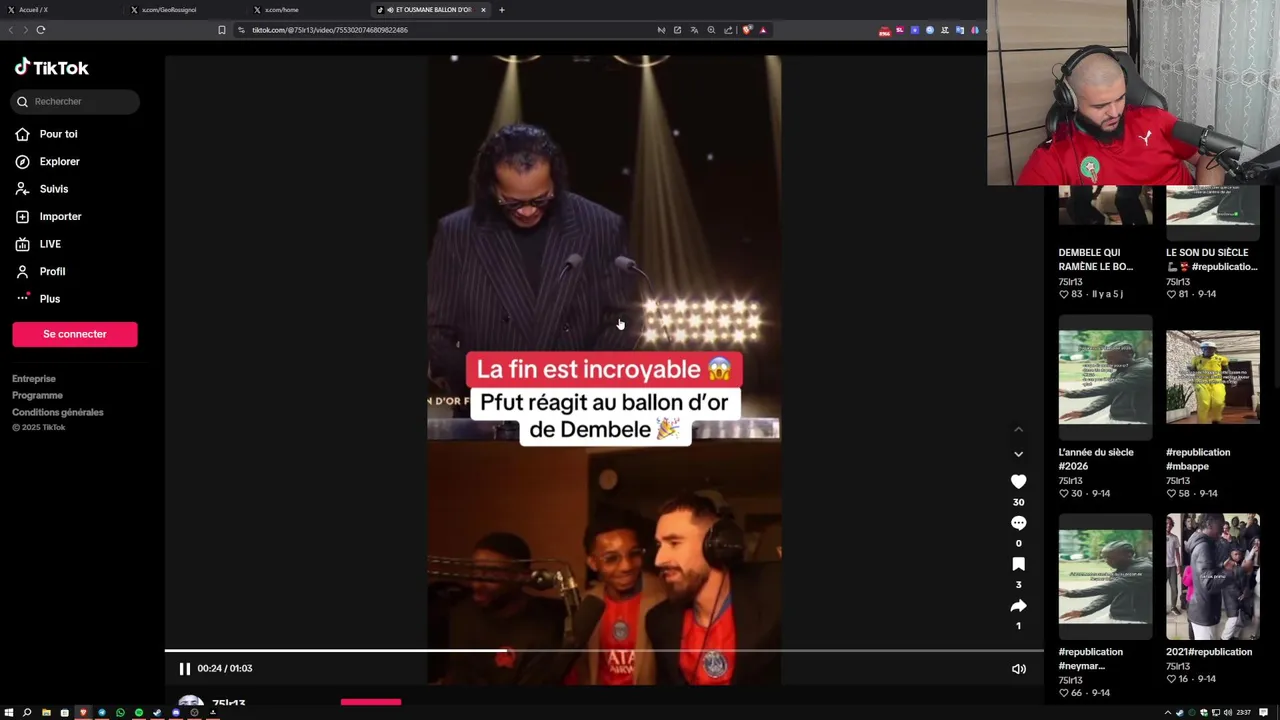Bookmark the video
Screen dimensions: 1280x720
(1018, 564)
